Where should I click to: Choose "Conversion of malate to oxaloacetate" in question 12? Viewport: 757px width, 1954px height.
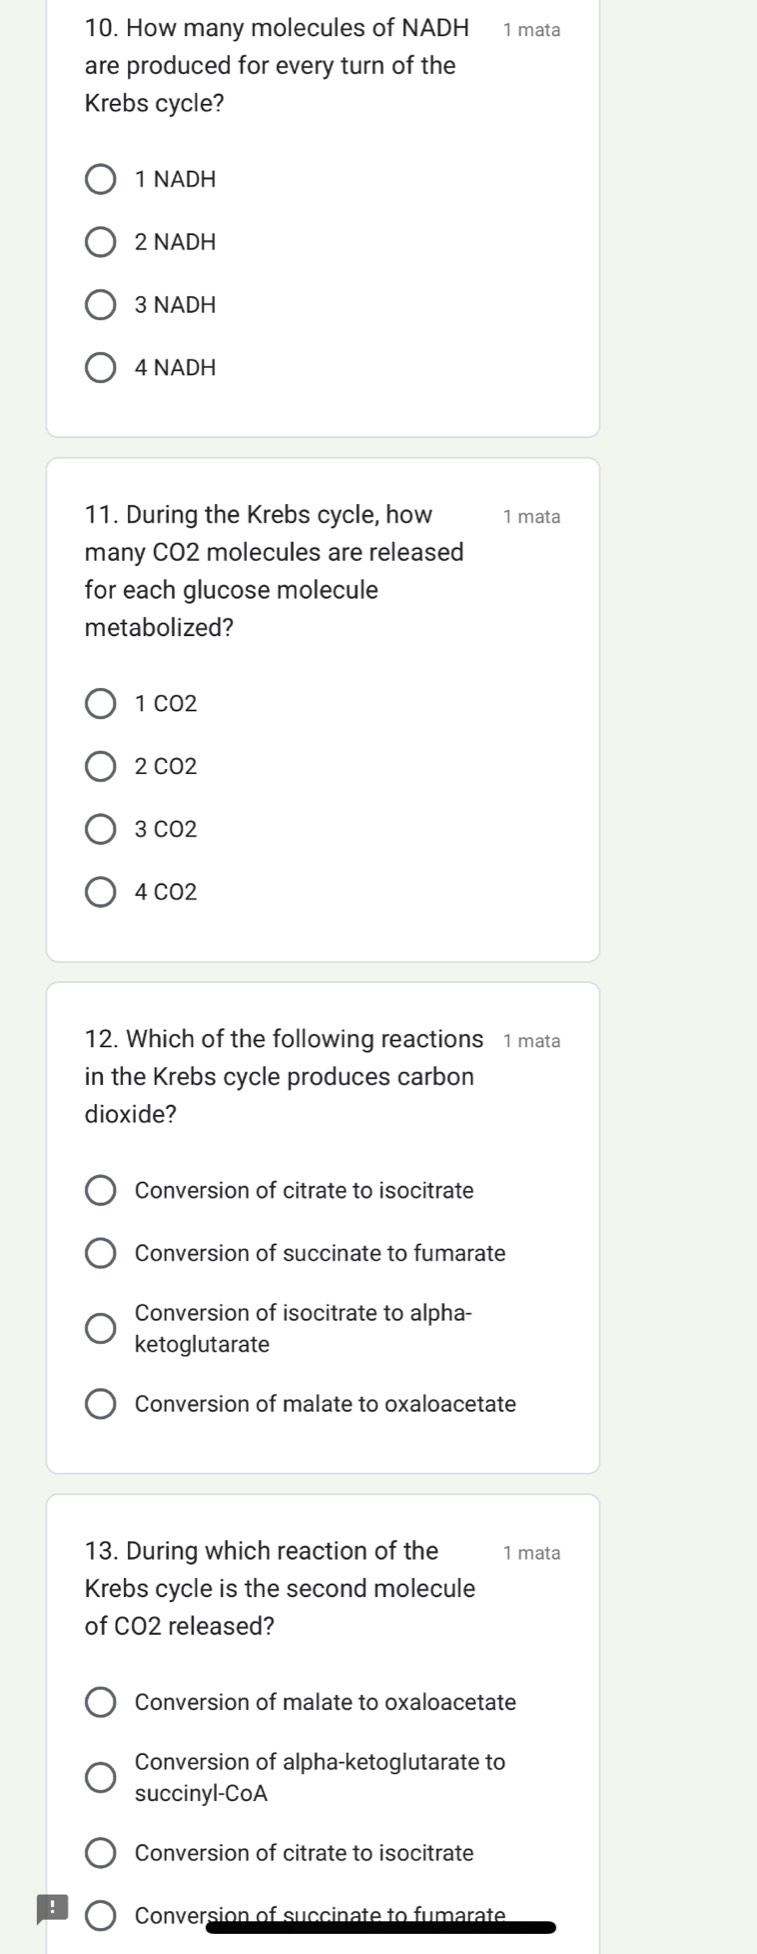pos(100,1403)
